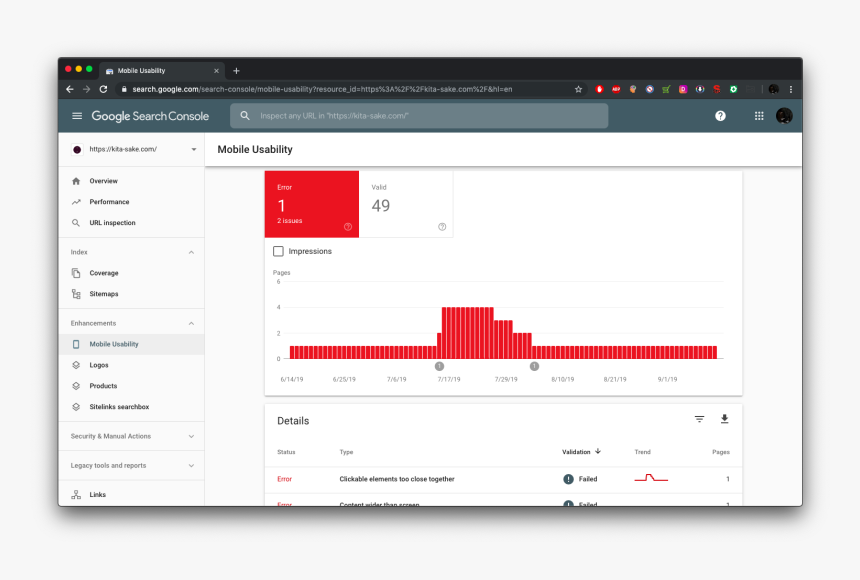Click the Sitemaps tree icon
The height and width of the screenshot is (580, 860).
coord(76,294)
